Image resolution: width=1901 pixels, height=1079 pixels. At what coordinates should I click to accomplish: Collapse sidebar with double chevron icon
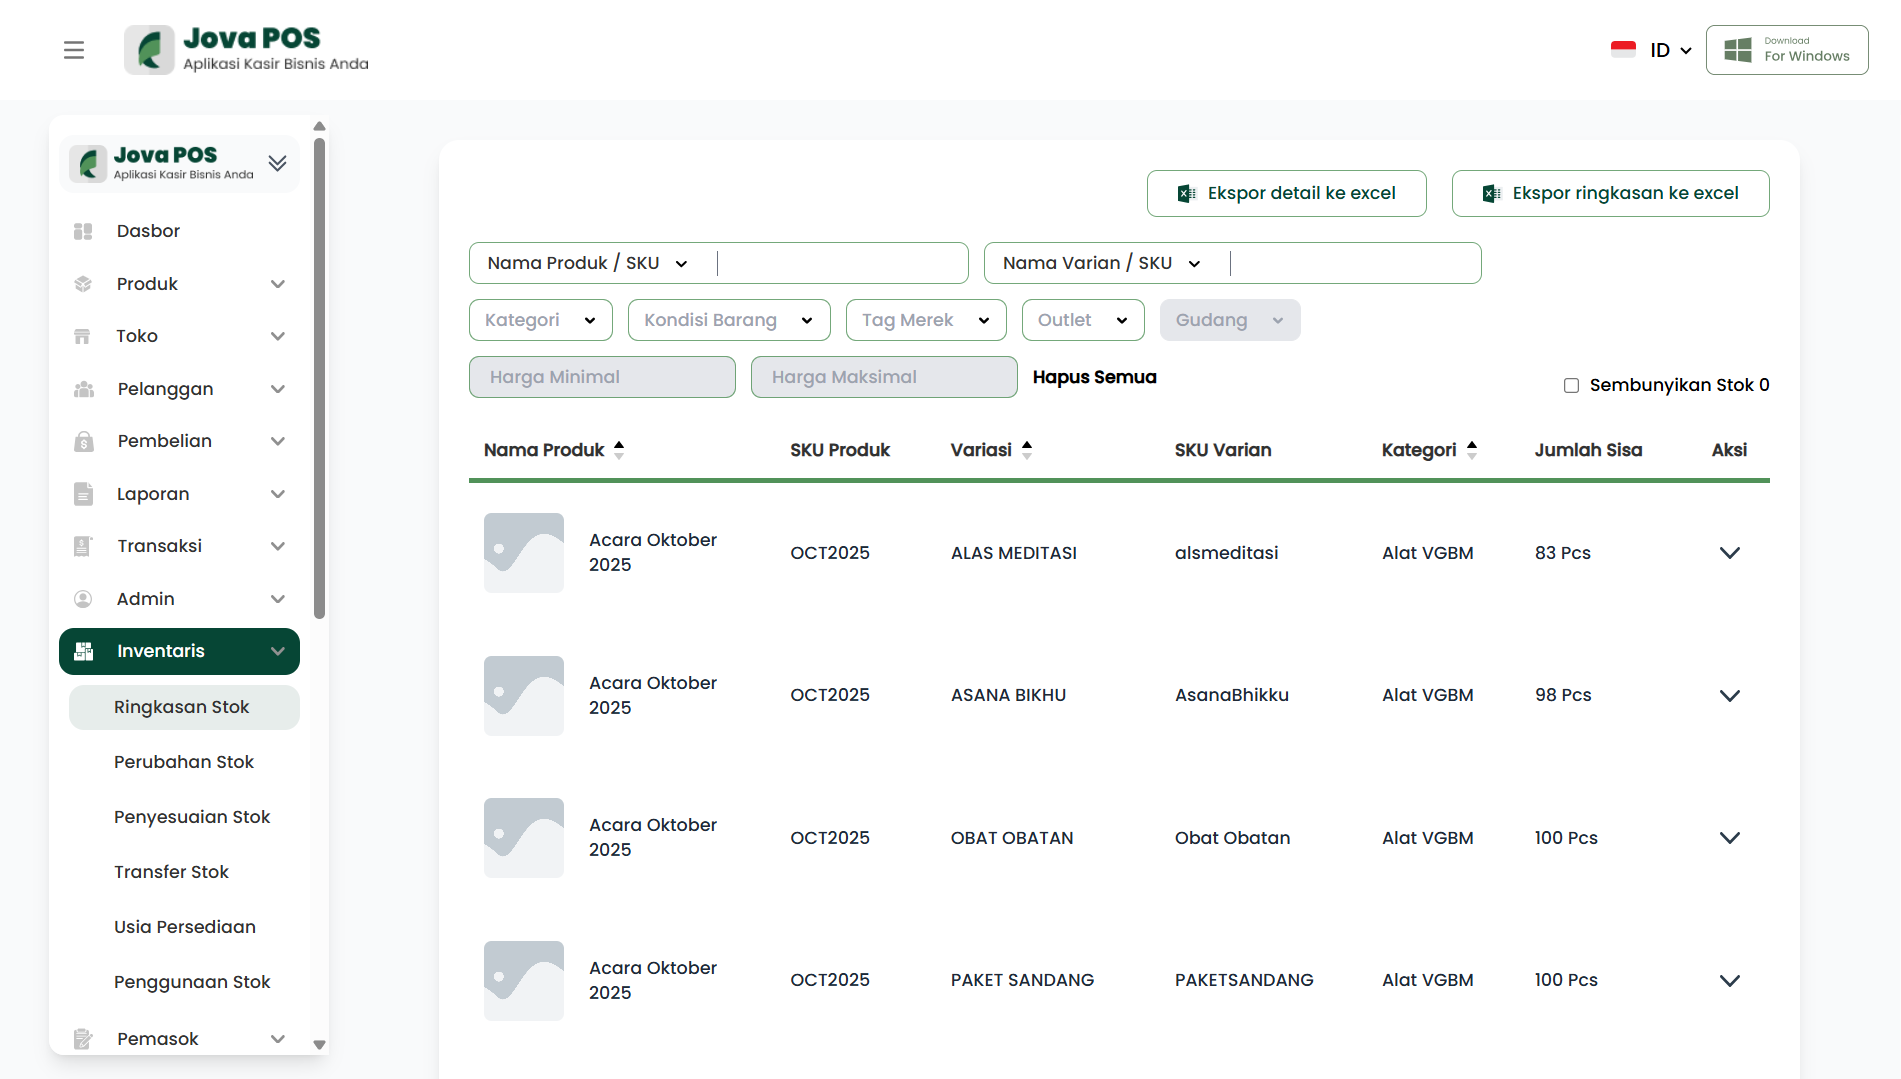click(x=278, y=163)
